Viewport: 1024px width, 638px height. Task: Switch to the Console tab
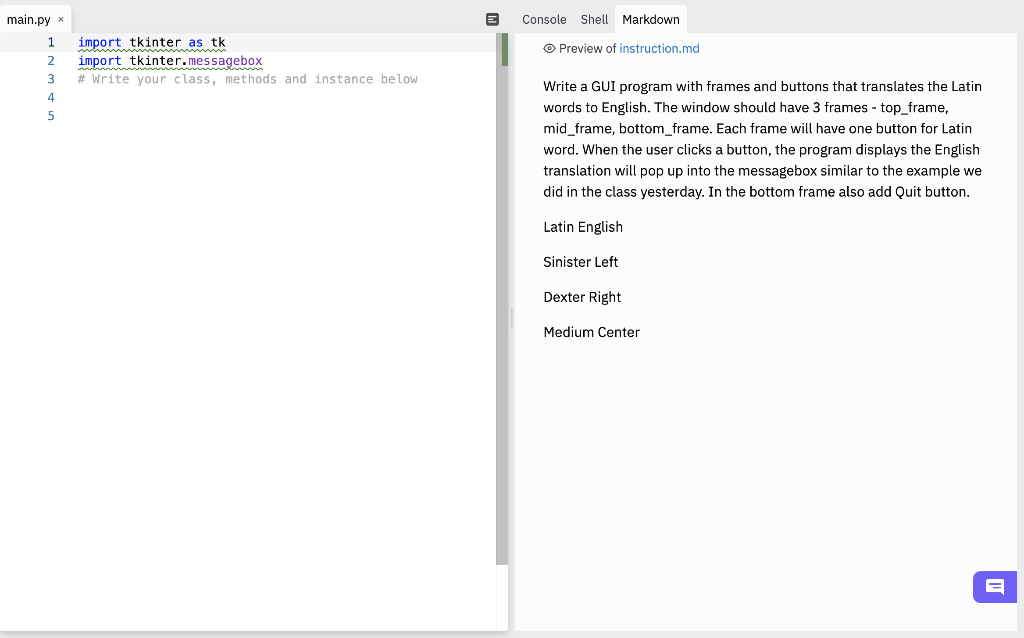[x=543, y=19]
